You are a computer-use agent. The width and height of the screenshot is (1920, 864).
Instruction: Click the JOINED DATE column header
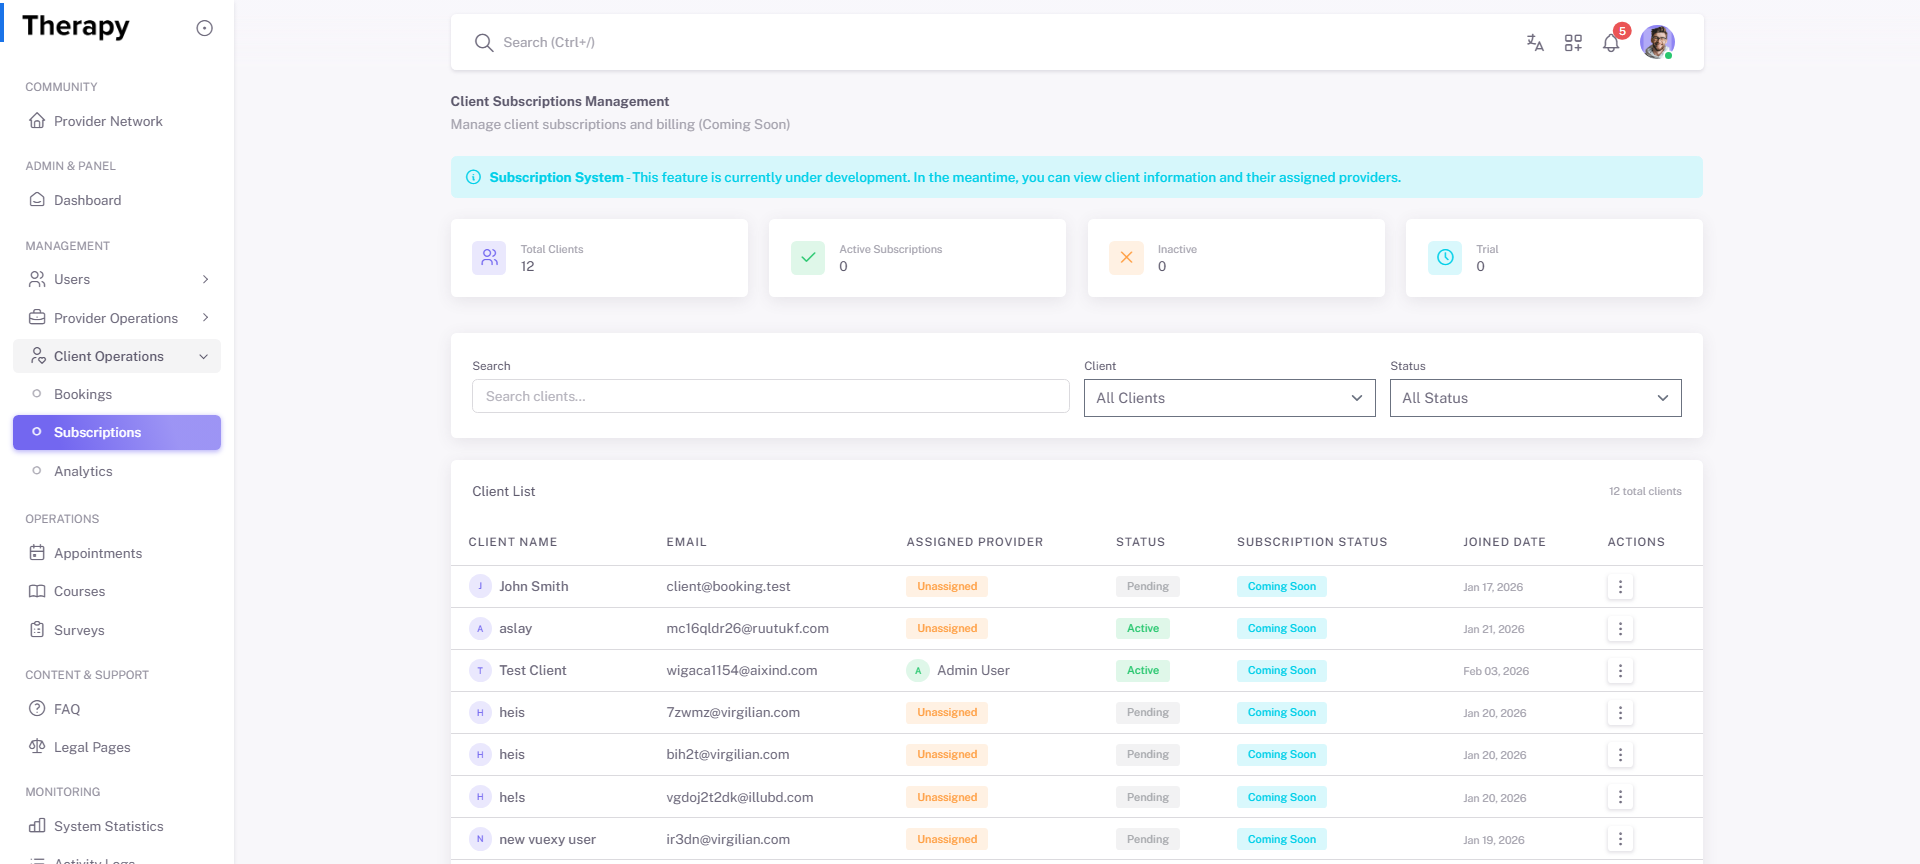point(1504,542)
